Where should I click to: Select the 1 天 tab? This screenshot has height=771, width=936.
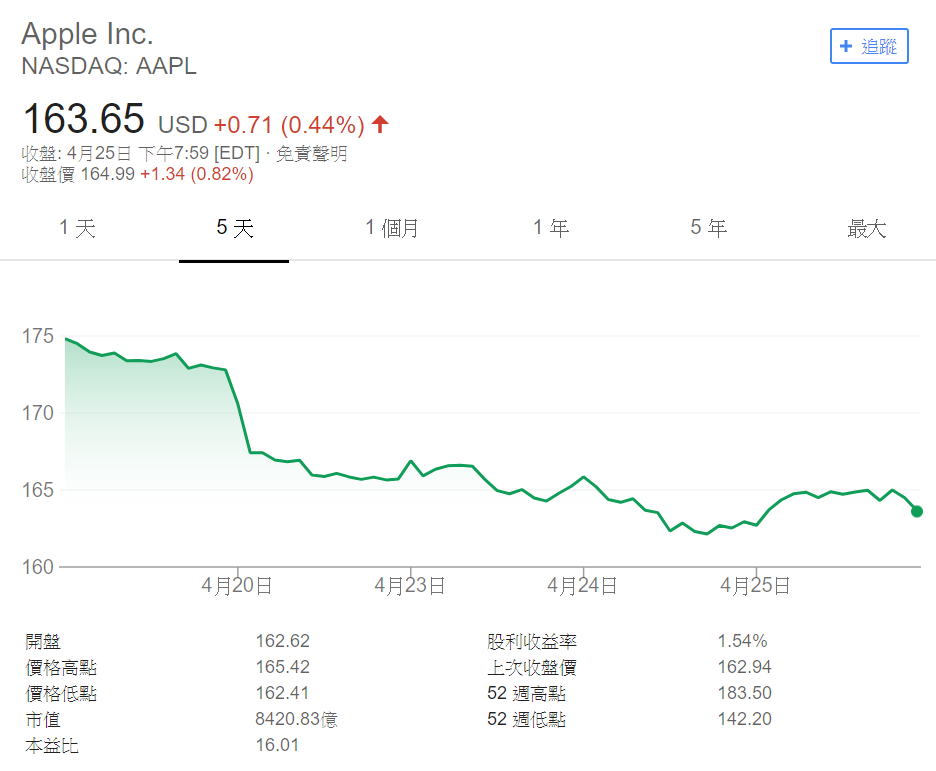(78, 228)
